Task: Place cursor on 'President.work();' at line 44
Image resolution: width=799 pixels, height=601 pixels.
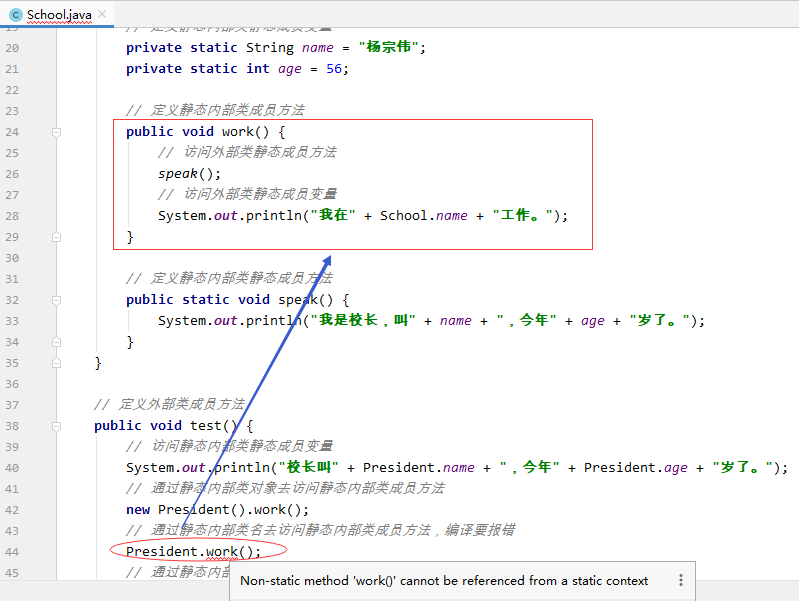Action: (194, 552)
